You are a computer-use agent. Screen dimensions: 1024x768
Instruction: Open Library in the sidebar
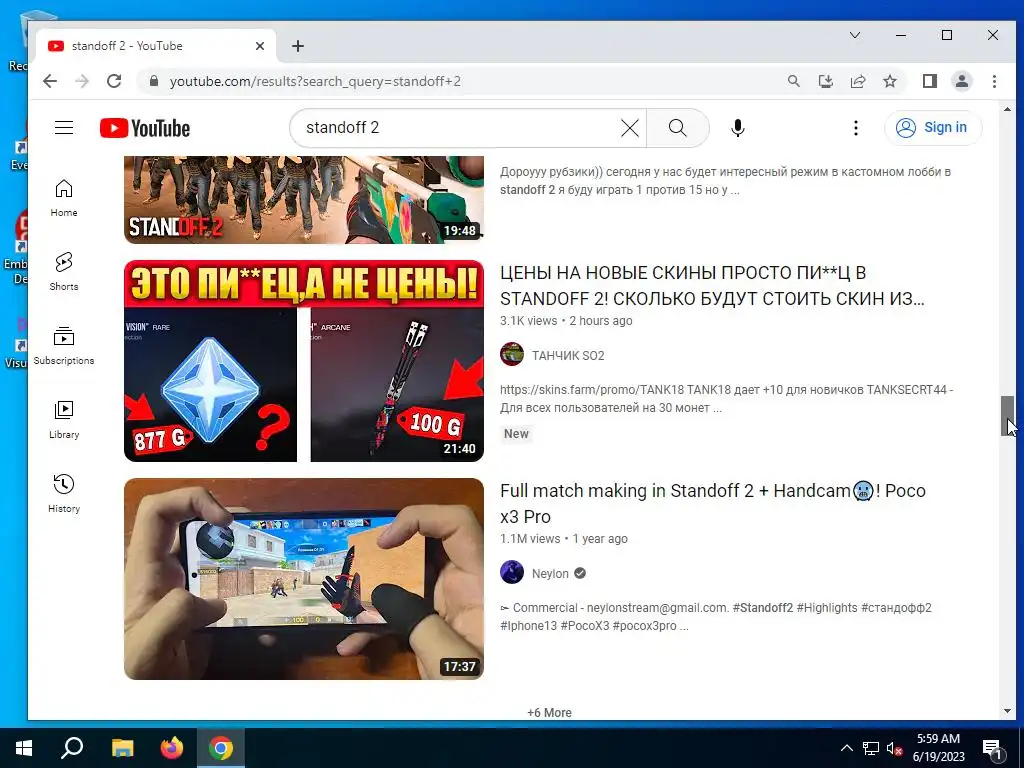coord(63,420)
